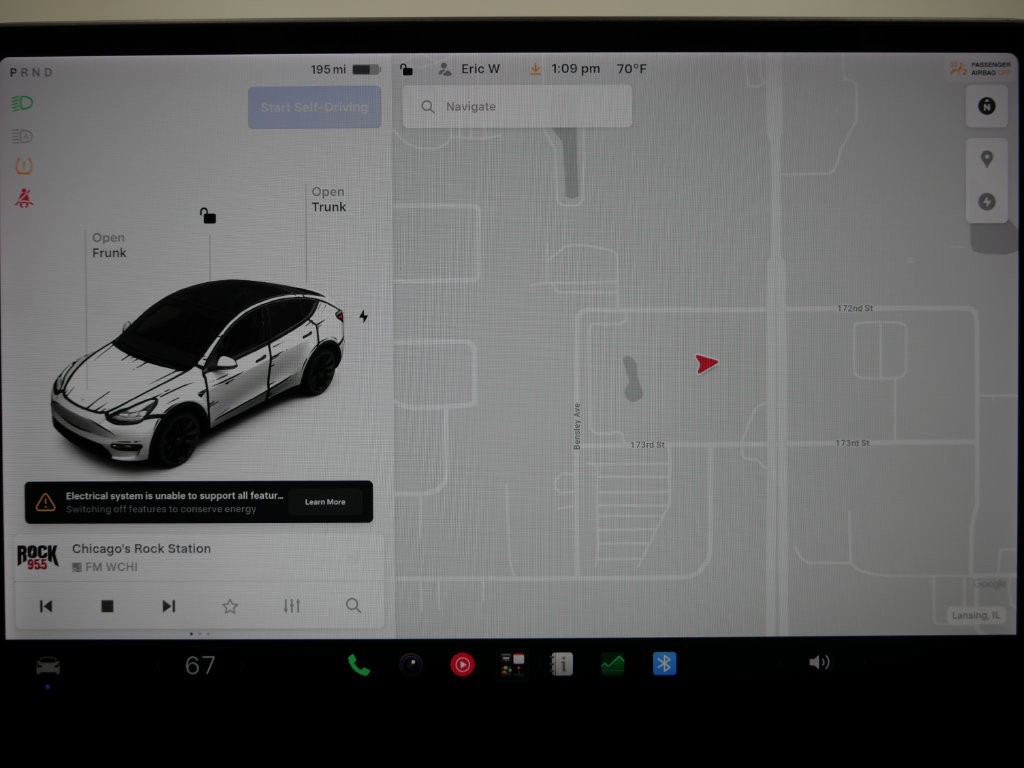Tap the volume speaker icon
Image resolution: width=1024 pixels, height=768 pixels.
pos(819,663)
